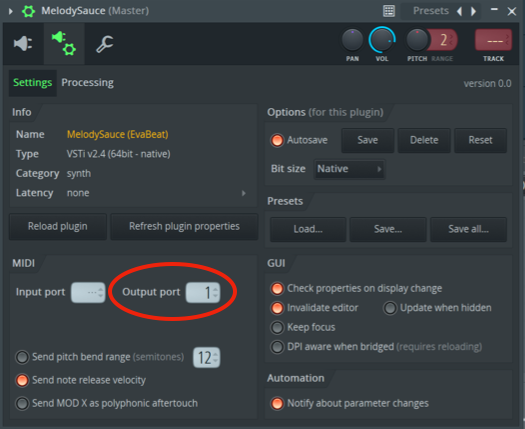Click the VOL knob

382,40
